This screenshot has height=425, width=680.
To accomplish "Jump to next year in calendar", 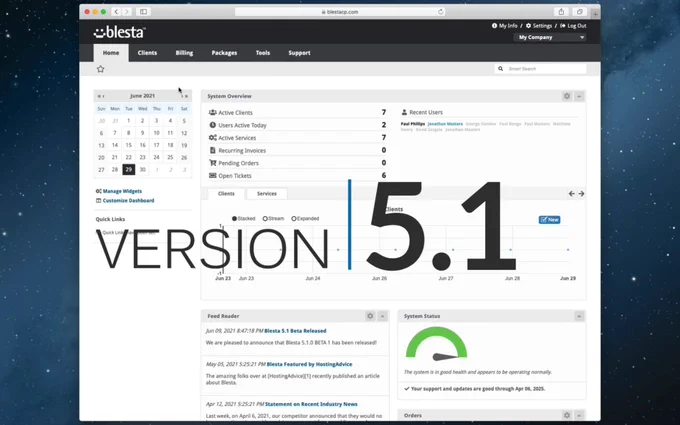I will [186, 96].
